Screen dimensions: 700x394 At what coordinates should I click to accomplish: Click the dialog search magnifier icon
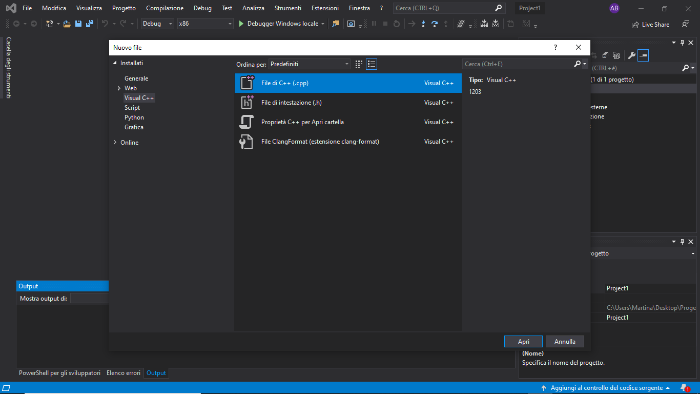tap(577, 64)
